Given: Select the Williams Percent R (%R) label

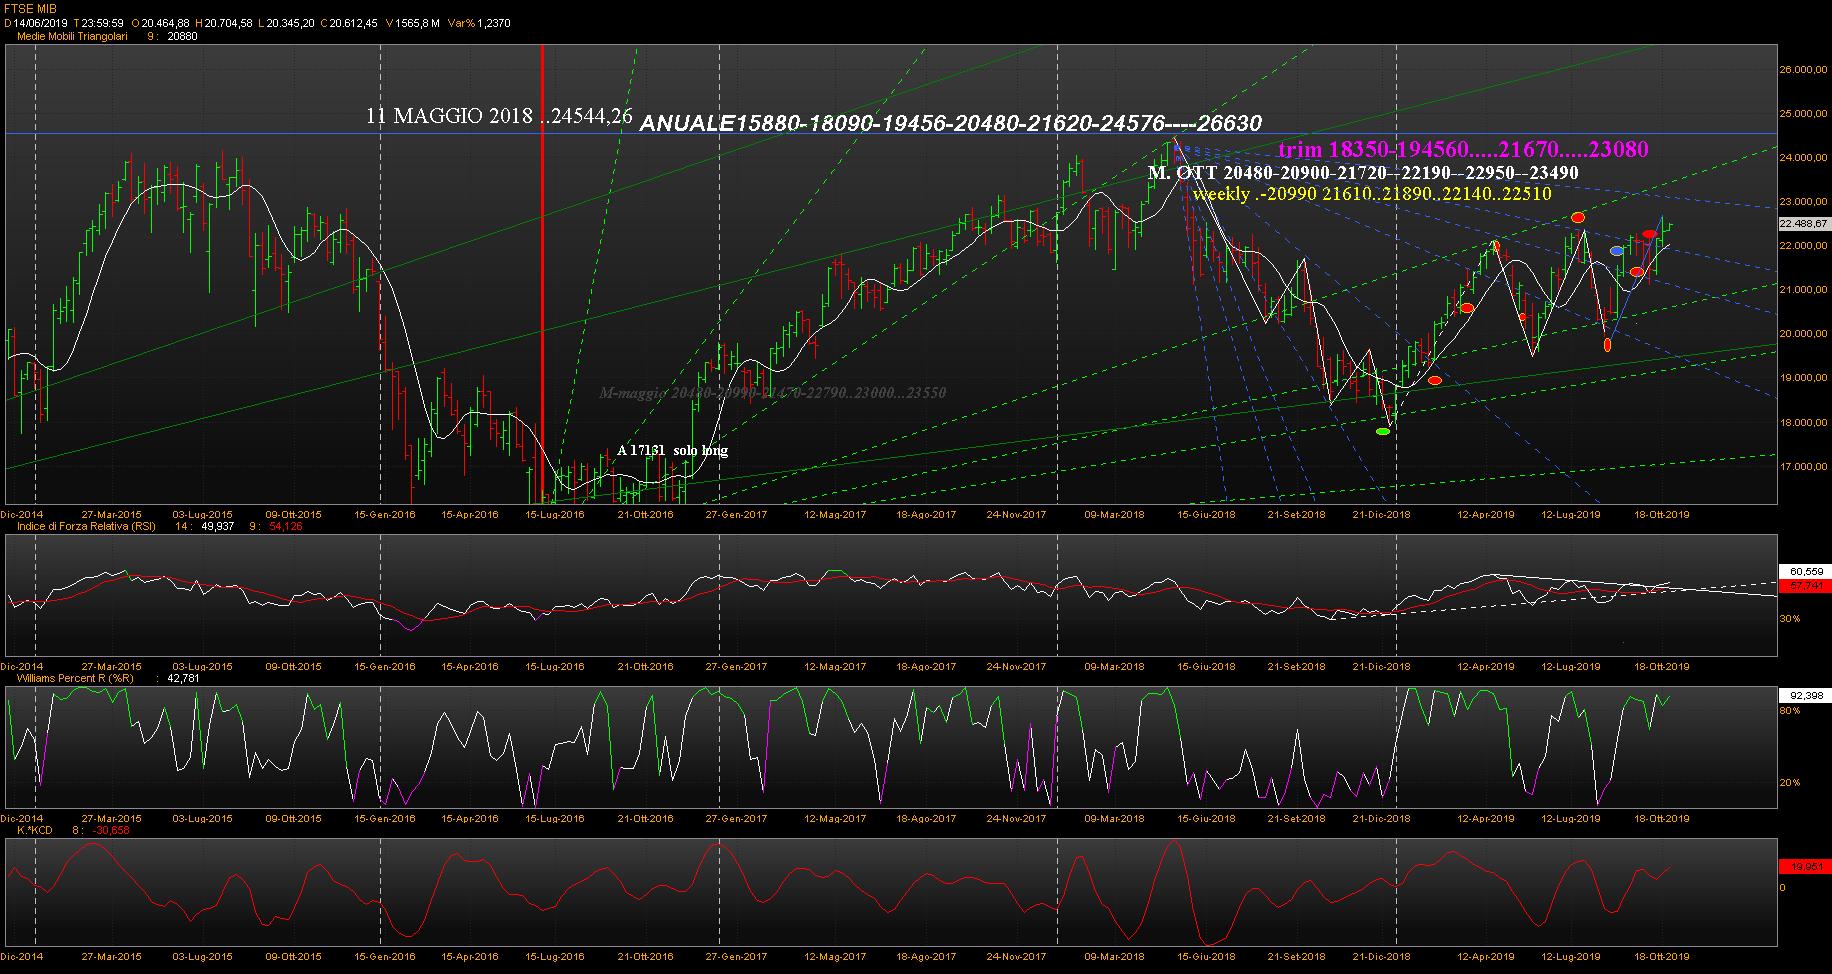Looking at the screenshot, I should [73, 678].
